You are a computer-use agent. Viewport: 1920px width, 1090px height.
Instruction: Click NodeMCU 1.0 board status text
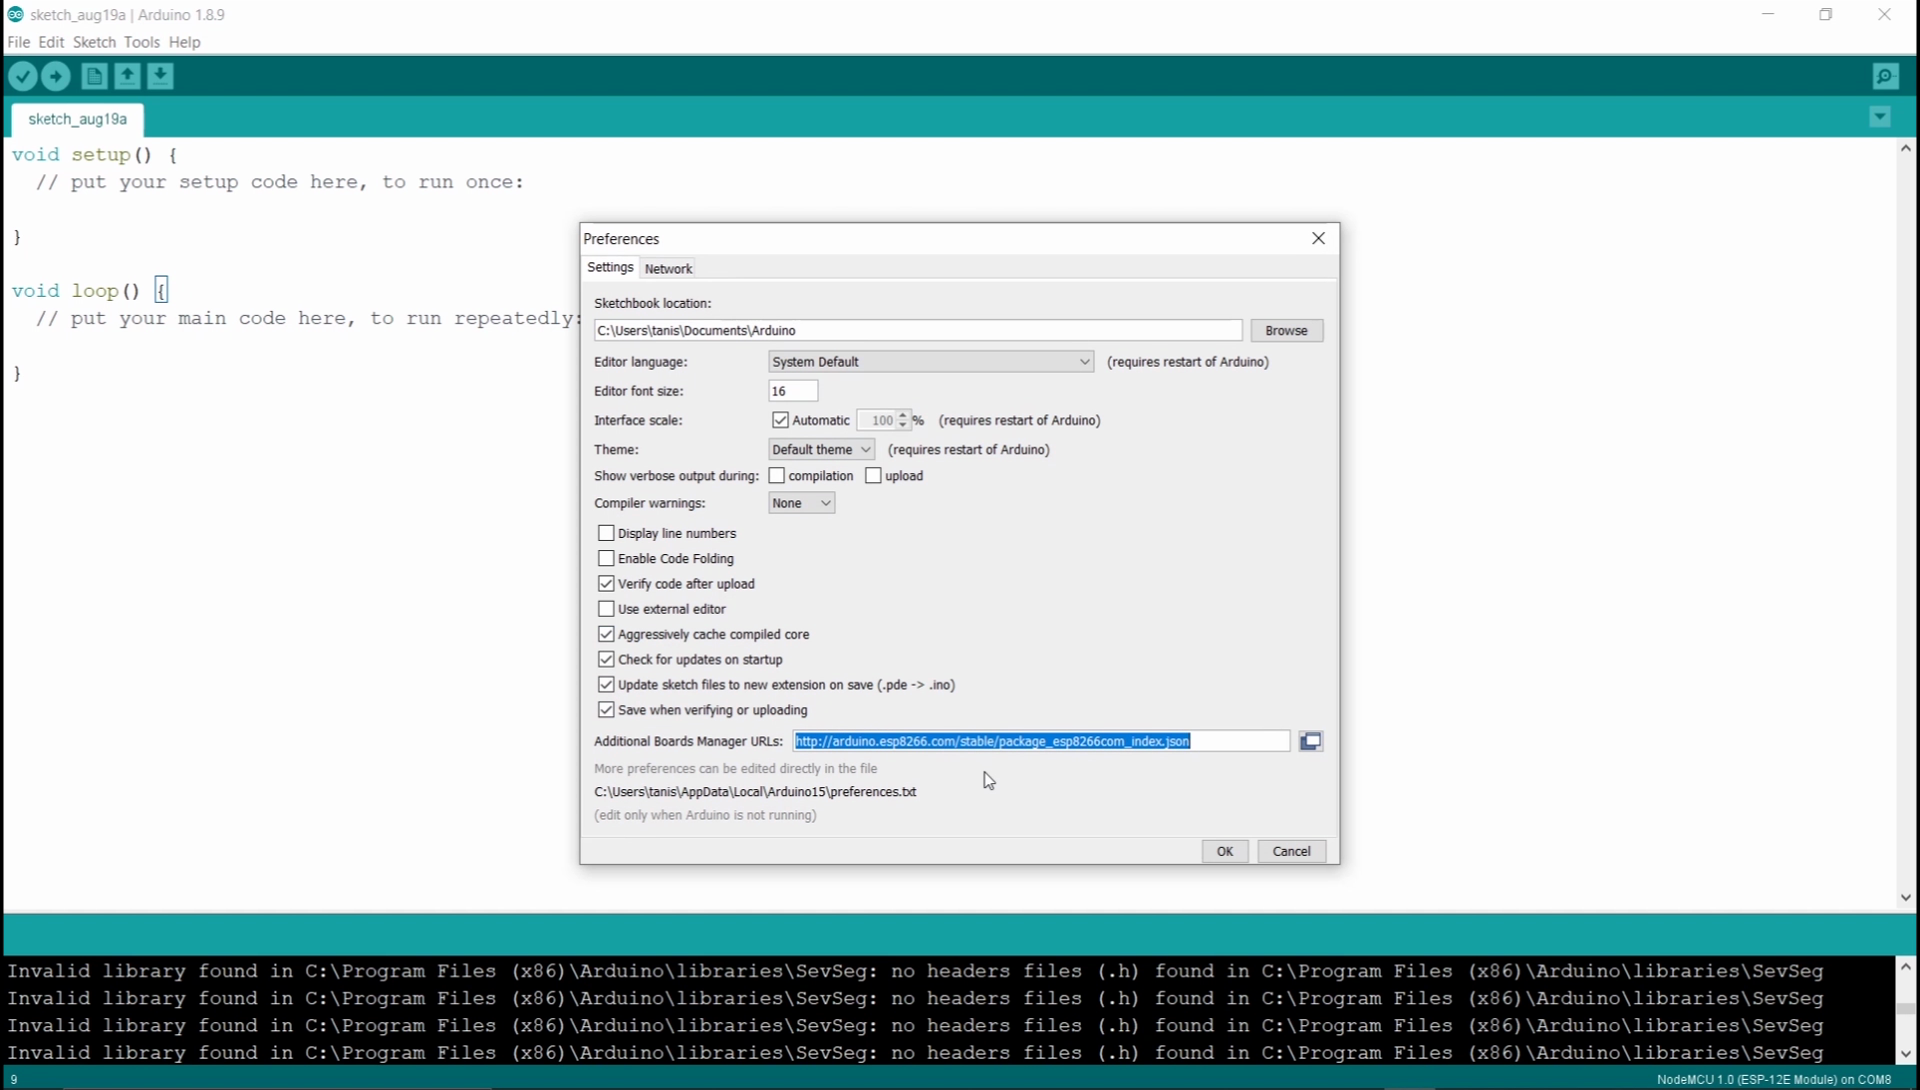pos(1773,1080)
